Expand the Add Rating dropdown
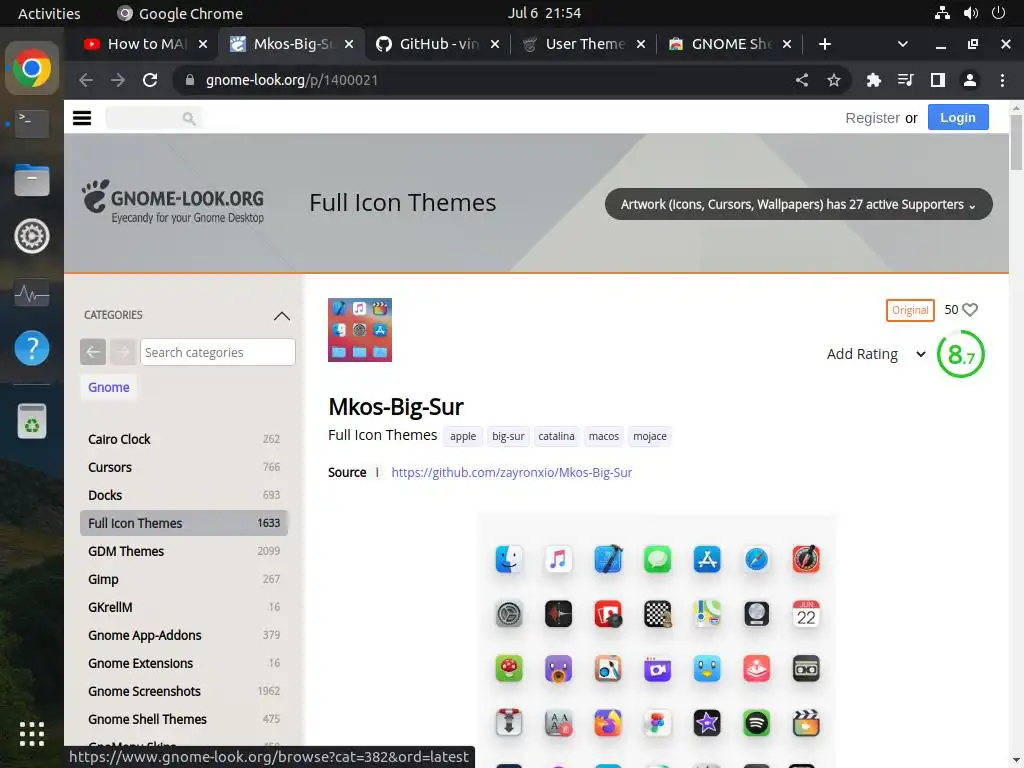This screenshot has width=1024, height=768. pos(876,354)
